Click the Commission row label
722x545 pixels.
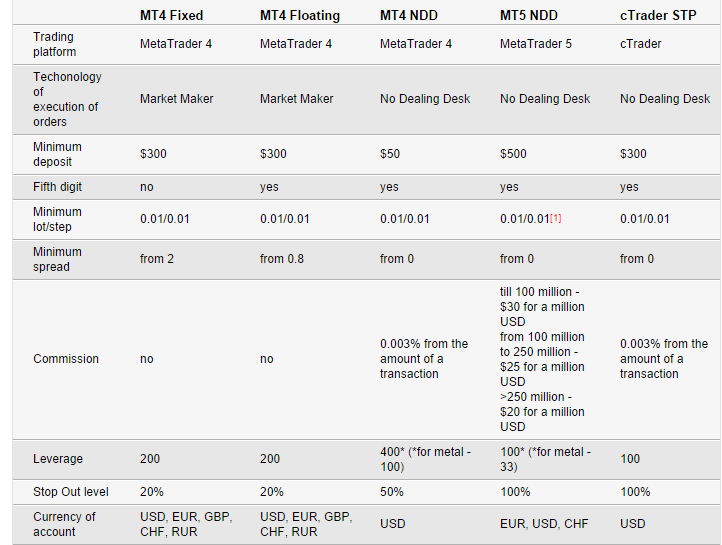point(66,359)
